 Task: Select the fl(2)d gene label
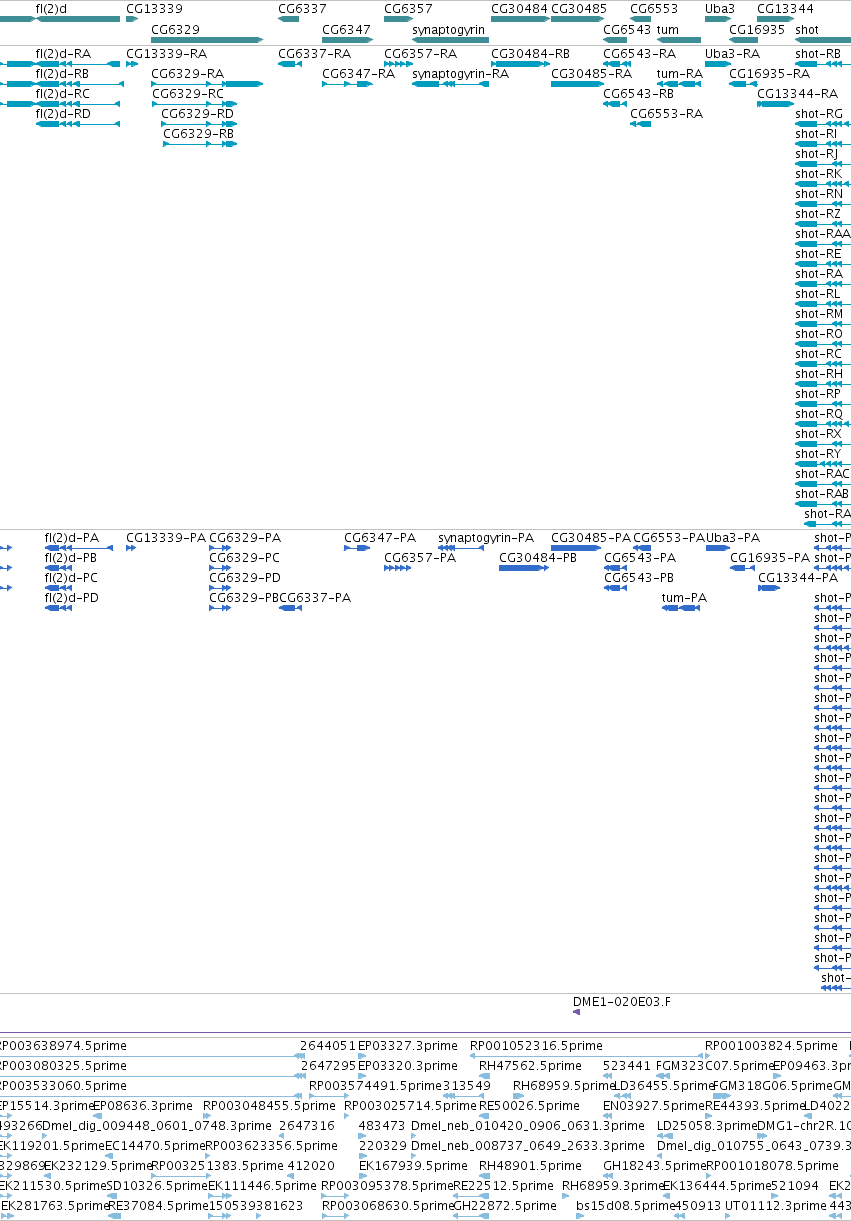tap(52, 9)
